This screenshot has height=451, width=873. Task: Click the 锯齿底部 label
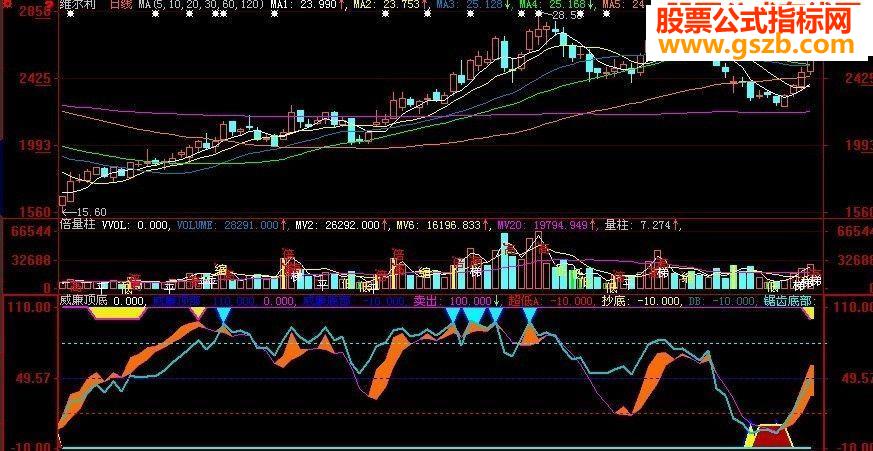(791, 301)
